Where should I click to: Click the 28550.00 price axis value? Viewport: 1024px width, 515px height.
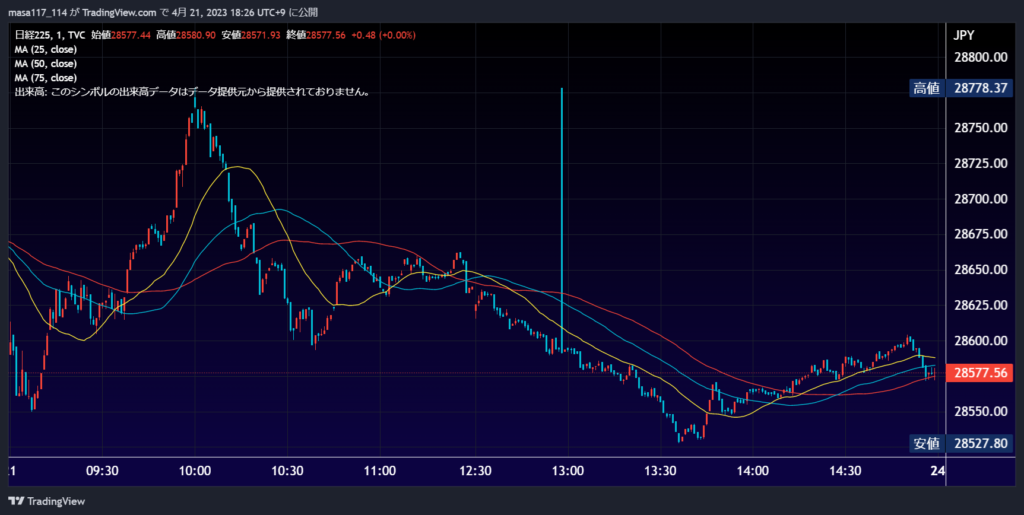tap(981, 411)
